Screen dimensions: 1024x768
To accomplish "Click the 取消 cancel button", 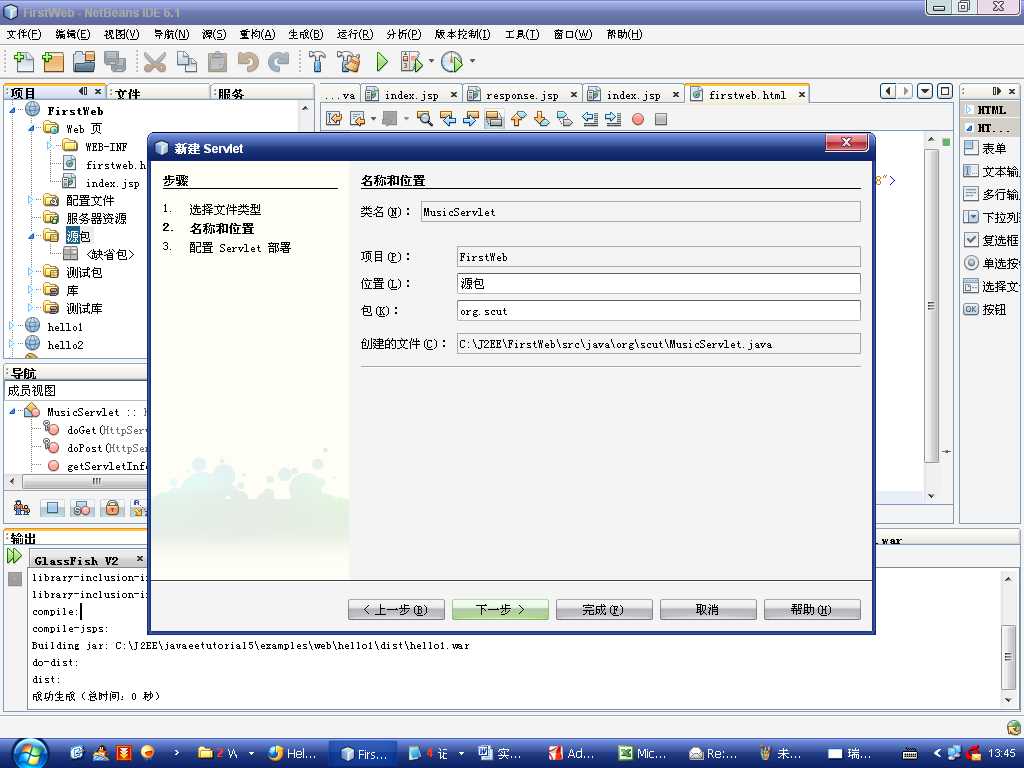I will tap(708, 610).
